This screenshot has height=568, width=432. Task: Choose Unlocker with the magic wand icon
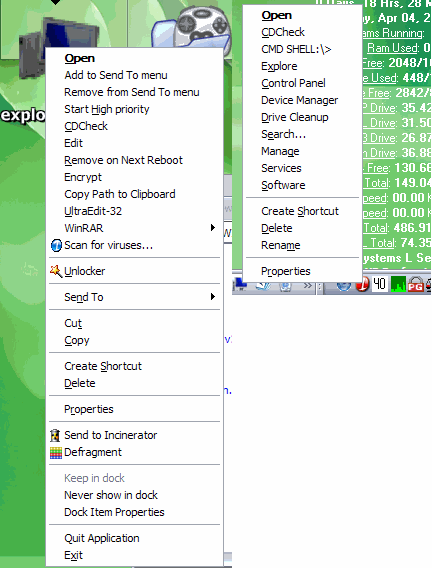click(x=134, y=271)
